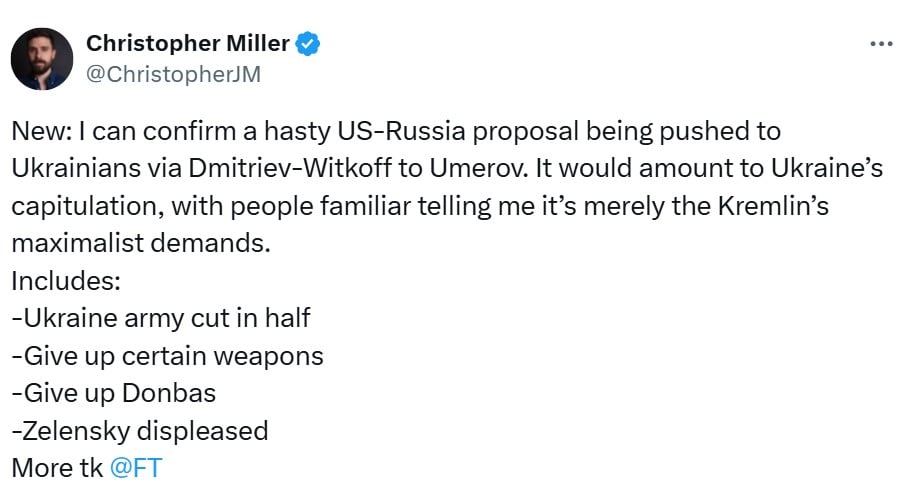Click the "-Zelensky displeased" line

[x=139, y=431]
